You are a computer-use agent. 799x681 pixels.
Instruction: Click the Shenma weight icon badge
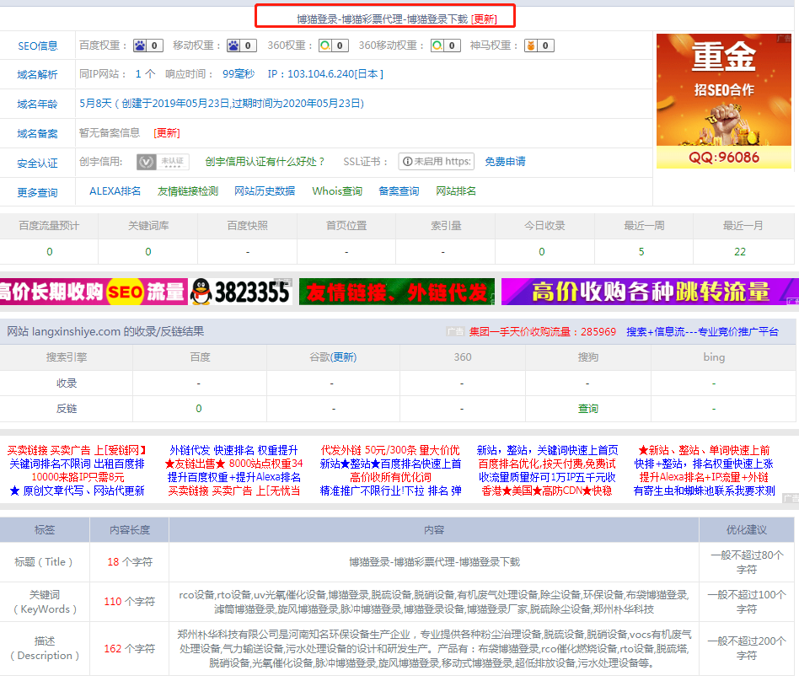[539, 45]
